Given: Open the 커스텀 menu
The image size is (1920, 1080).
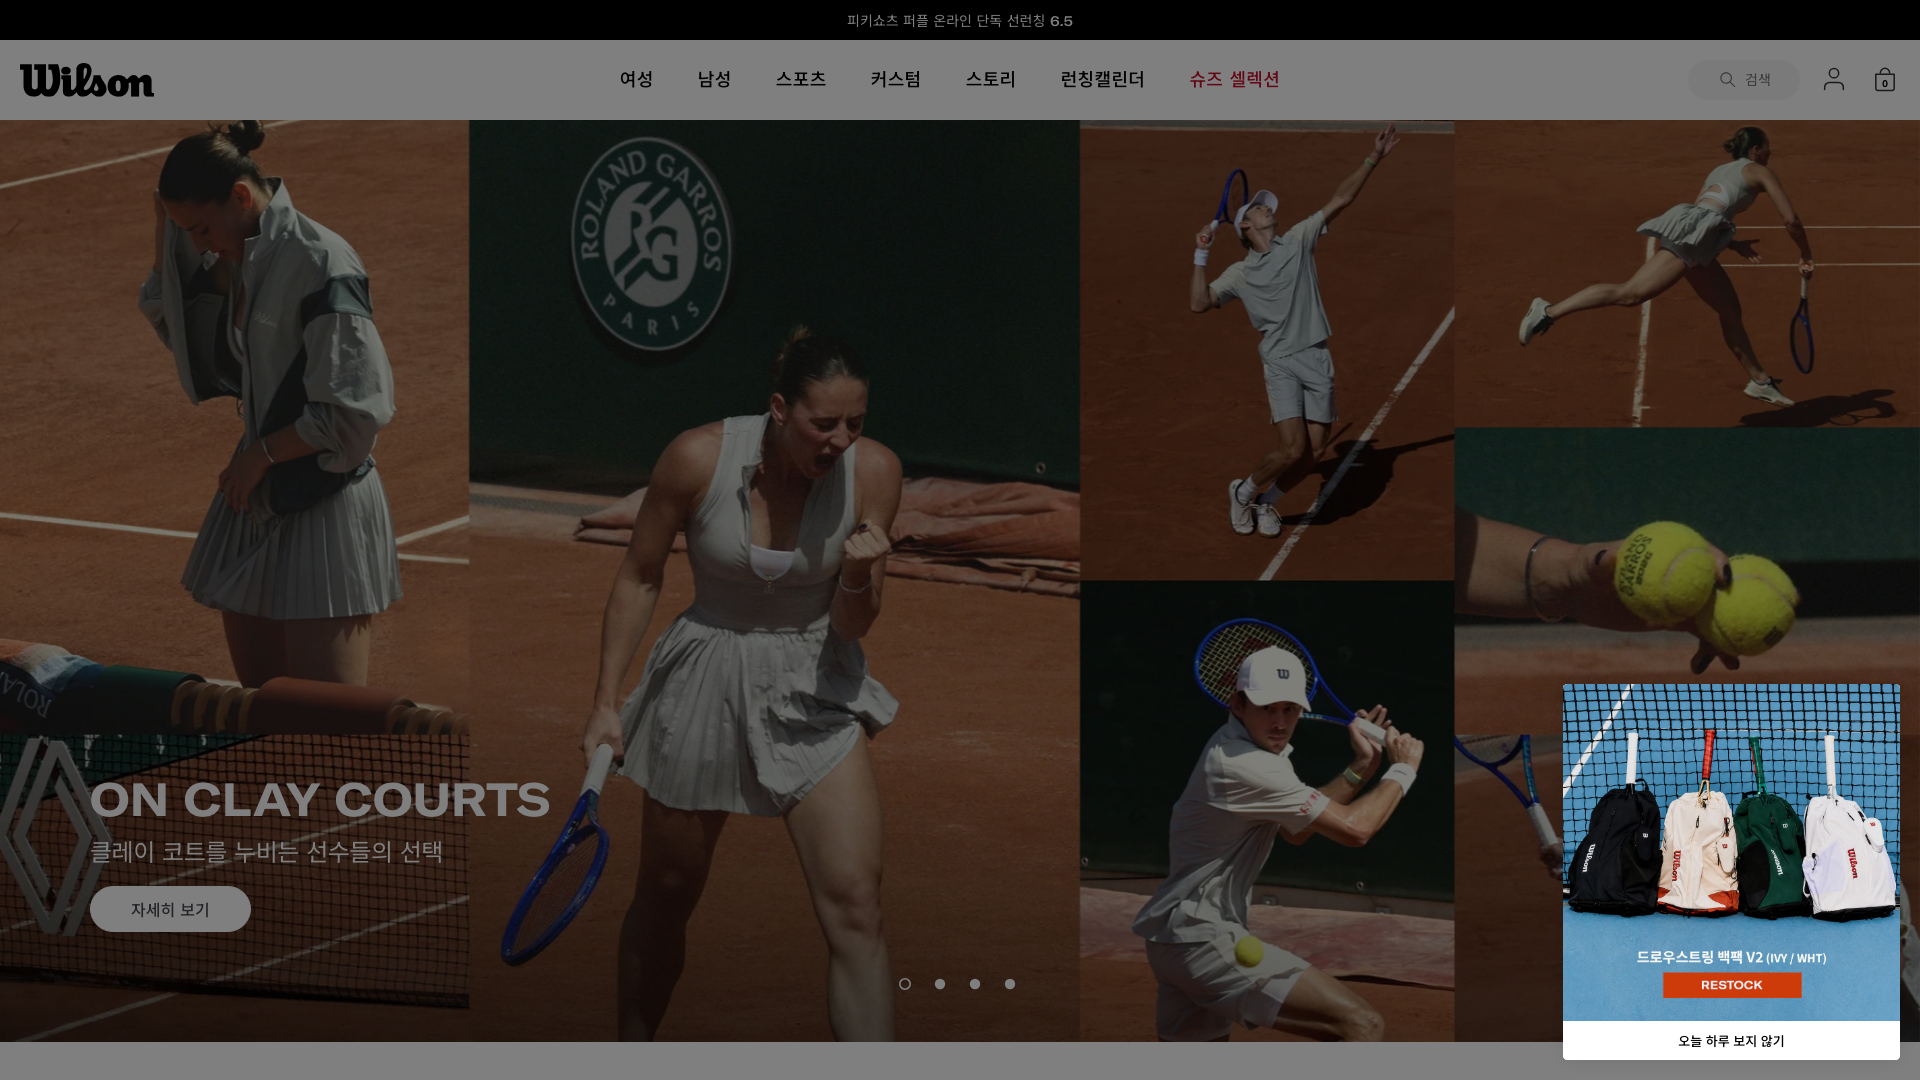Looking at the screenshot, I should pos(895,79).
